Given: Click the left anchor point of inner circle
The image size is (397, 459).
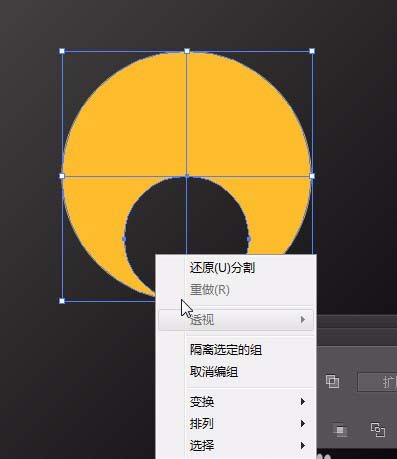Looking at the screenshot, I should pyautogui.click(x=124, y=239).
